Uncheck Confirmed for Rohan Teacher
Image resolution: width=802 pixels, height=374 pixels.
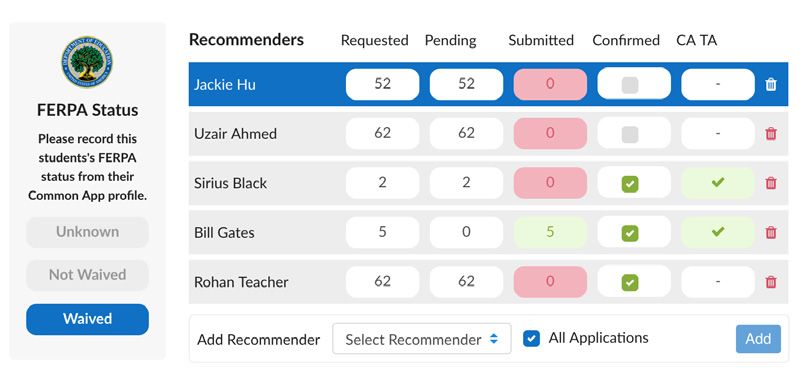(x=630, y=282)
